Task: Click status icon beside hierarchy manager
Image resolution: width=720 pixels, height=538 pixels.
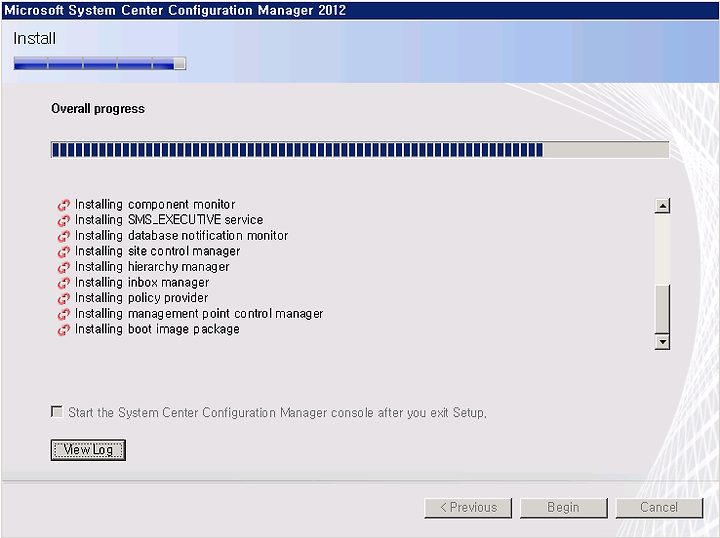Action: tap(63, 267)
